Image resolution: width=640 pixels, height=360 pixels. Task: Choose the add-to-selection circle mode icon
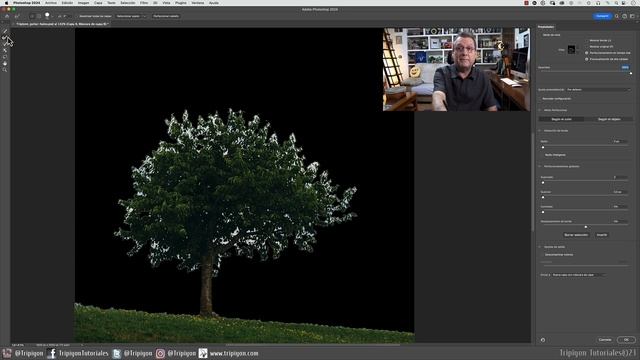32,16
